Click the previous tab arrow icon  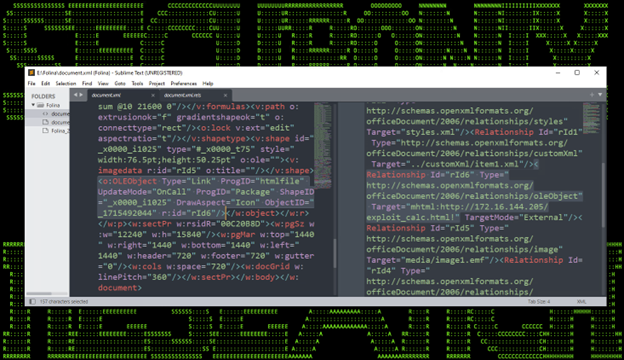click(x=76, y=95)
